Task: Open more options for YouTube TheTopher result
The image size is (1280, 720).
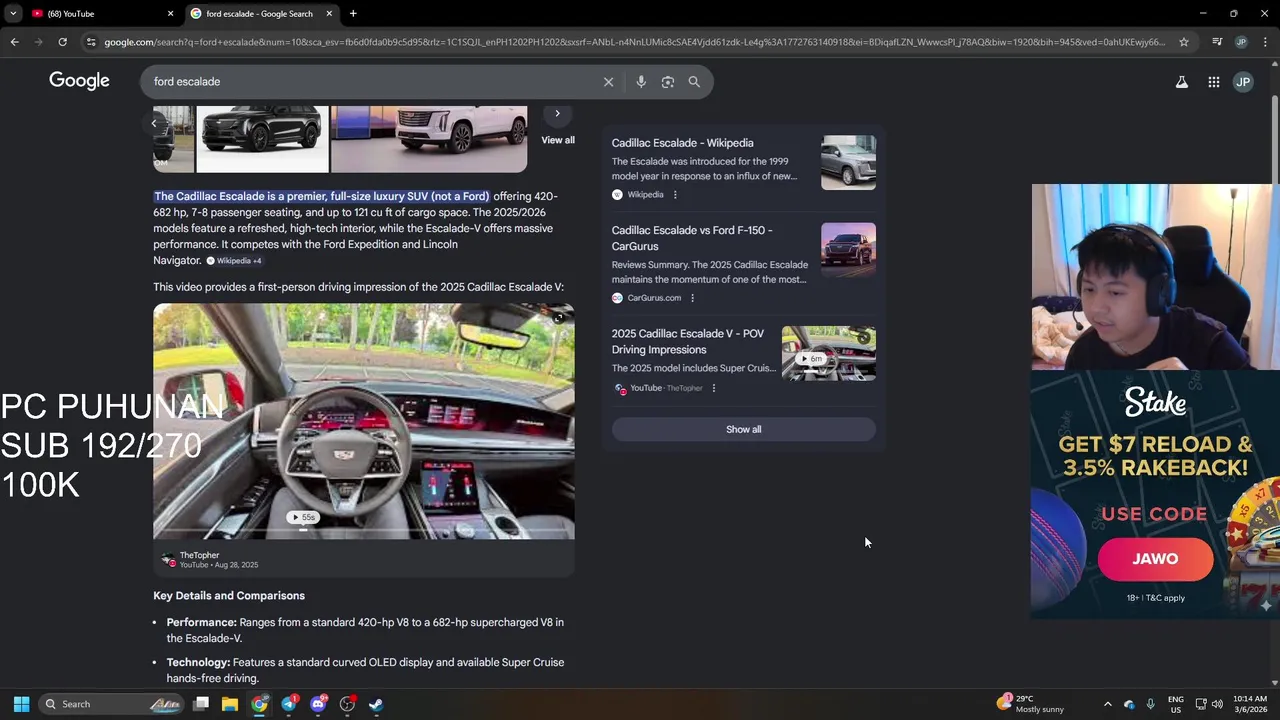Action: (x=713, y=388)
